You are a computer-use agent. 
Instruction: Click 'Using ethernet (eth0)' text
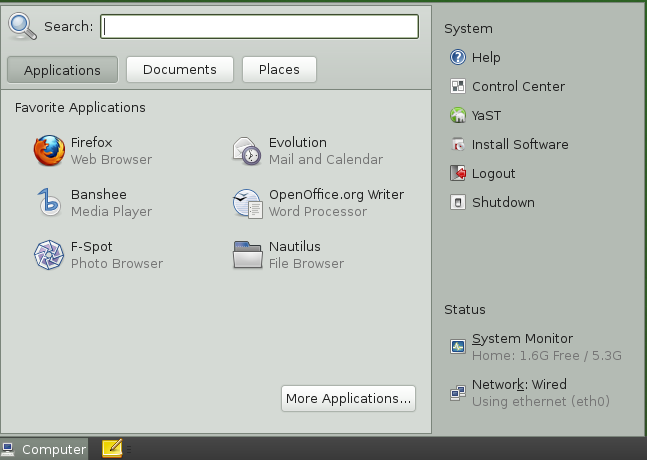coord(541,401)
